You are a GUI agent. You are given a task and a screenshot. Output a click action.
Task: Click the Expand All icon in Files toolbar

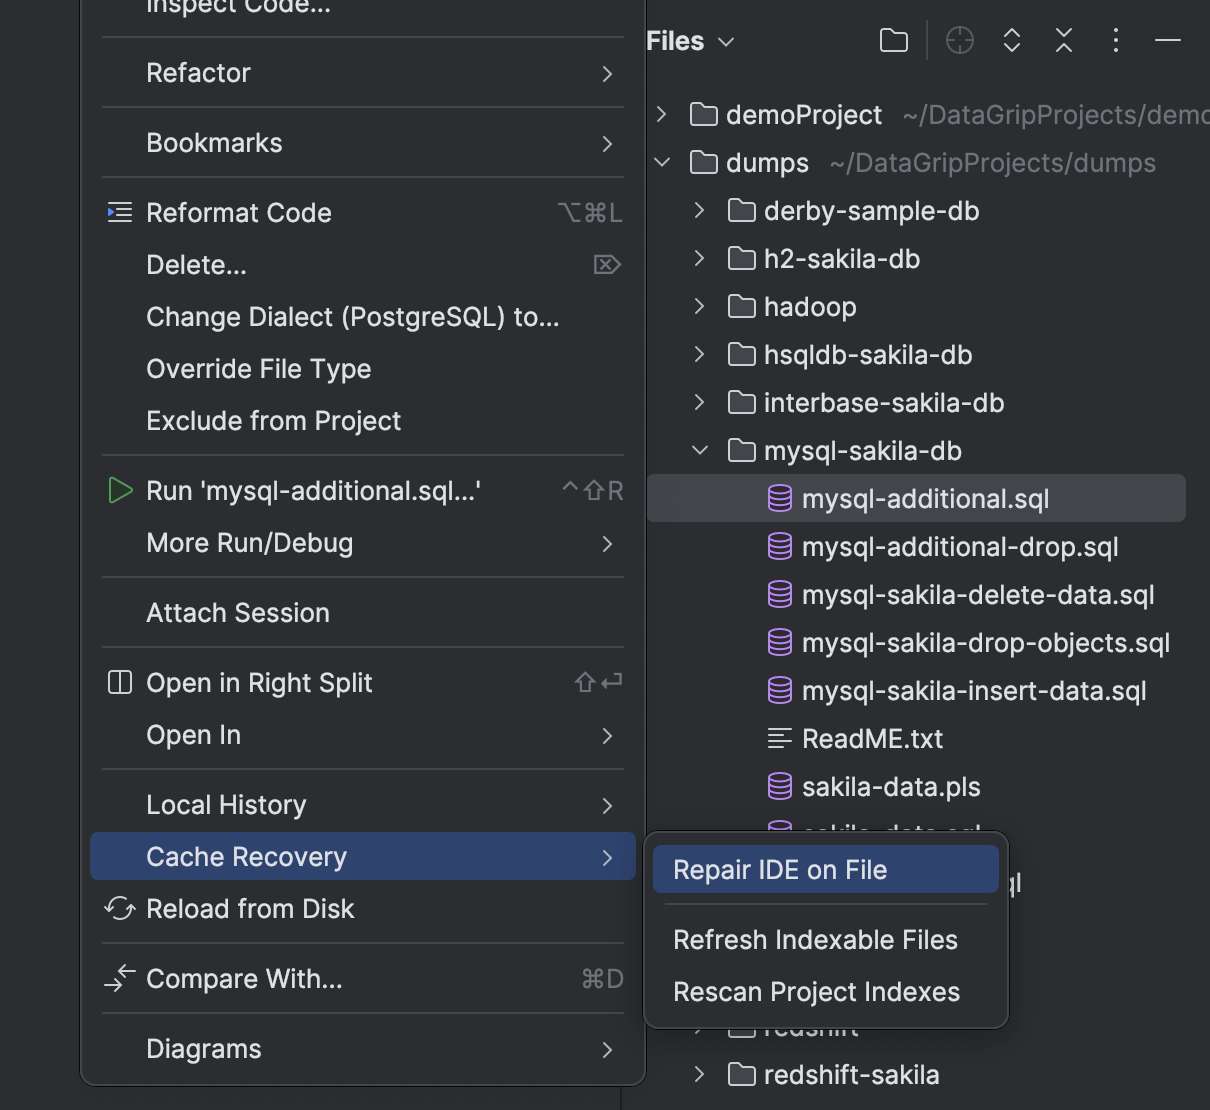point(1011,41)
